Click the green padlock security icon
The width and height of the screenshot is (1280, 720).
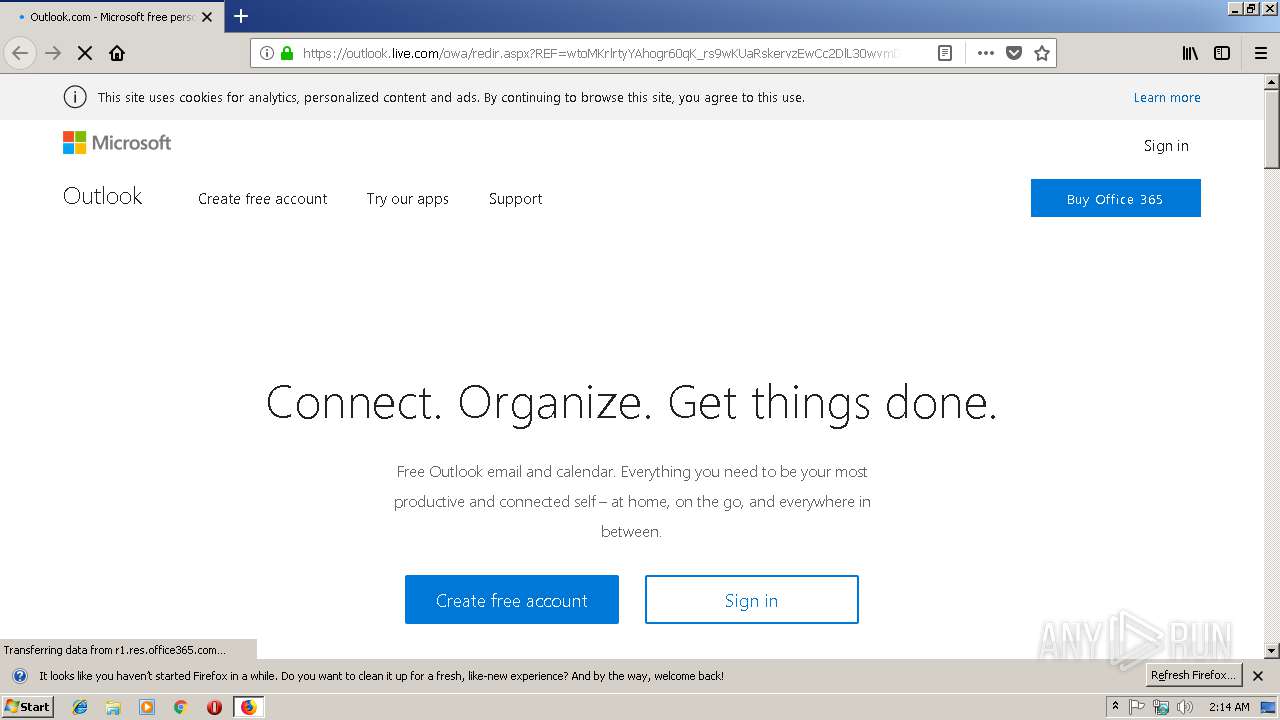tap(287, 53)
